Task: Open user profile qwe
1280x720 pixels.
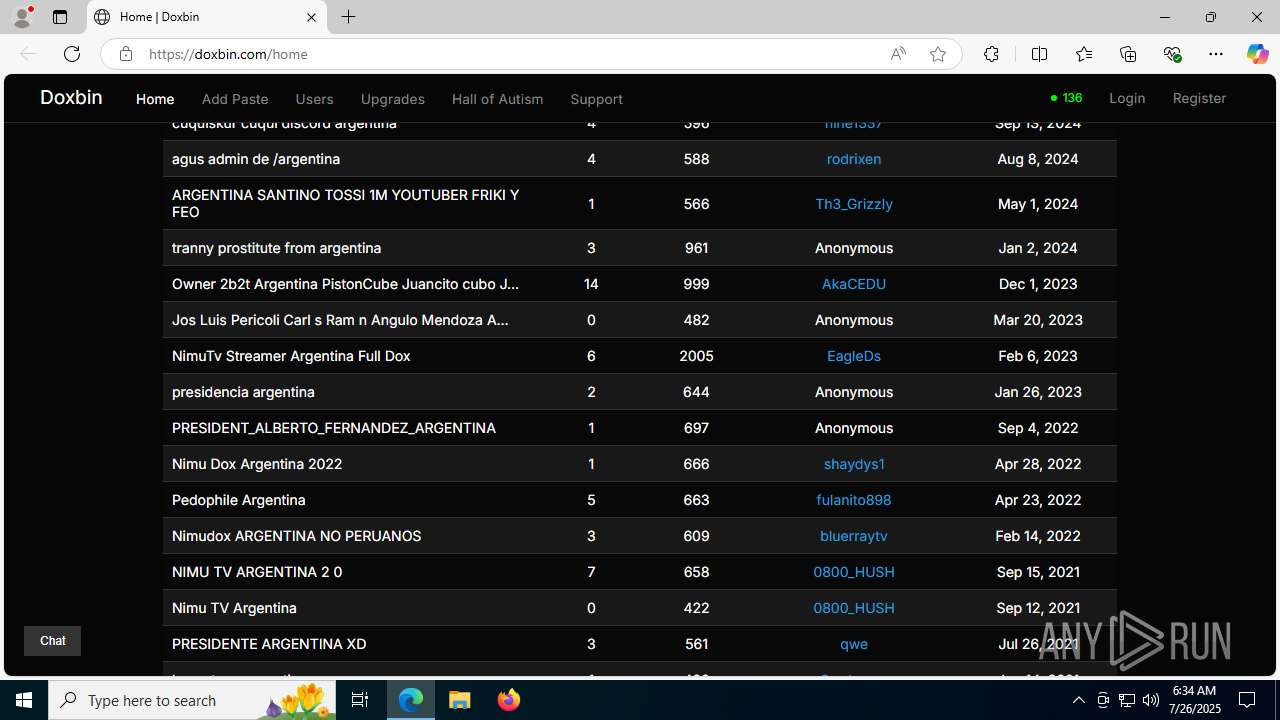Action: (x=854, y=644)
